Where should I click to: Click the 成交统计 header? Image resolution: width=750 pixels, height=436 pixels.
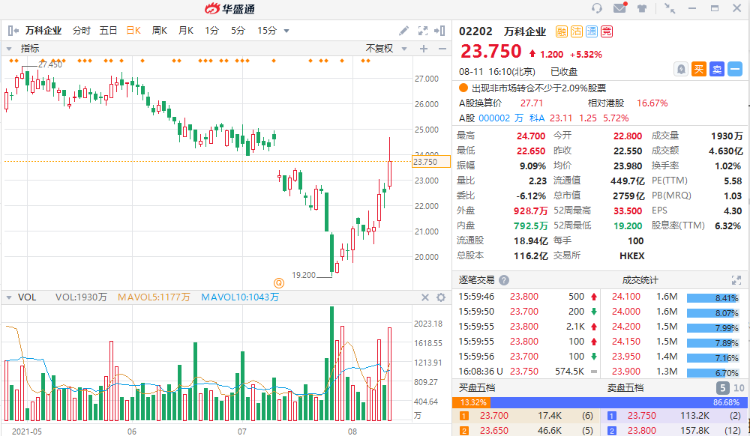tap(640, 280)
